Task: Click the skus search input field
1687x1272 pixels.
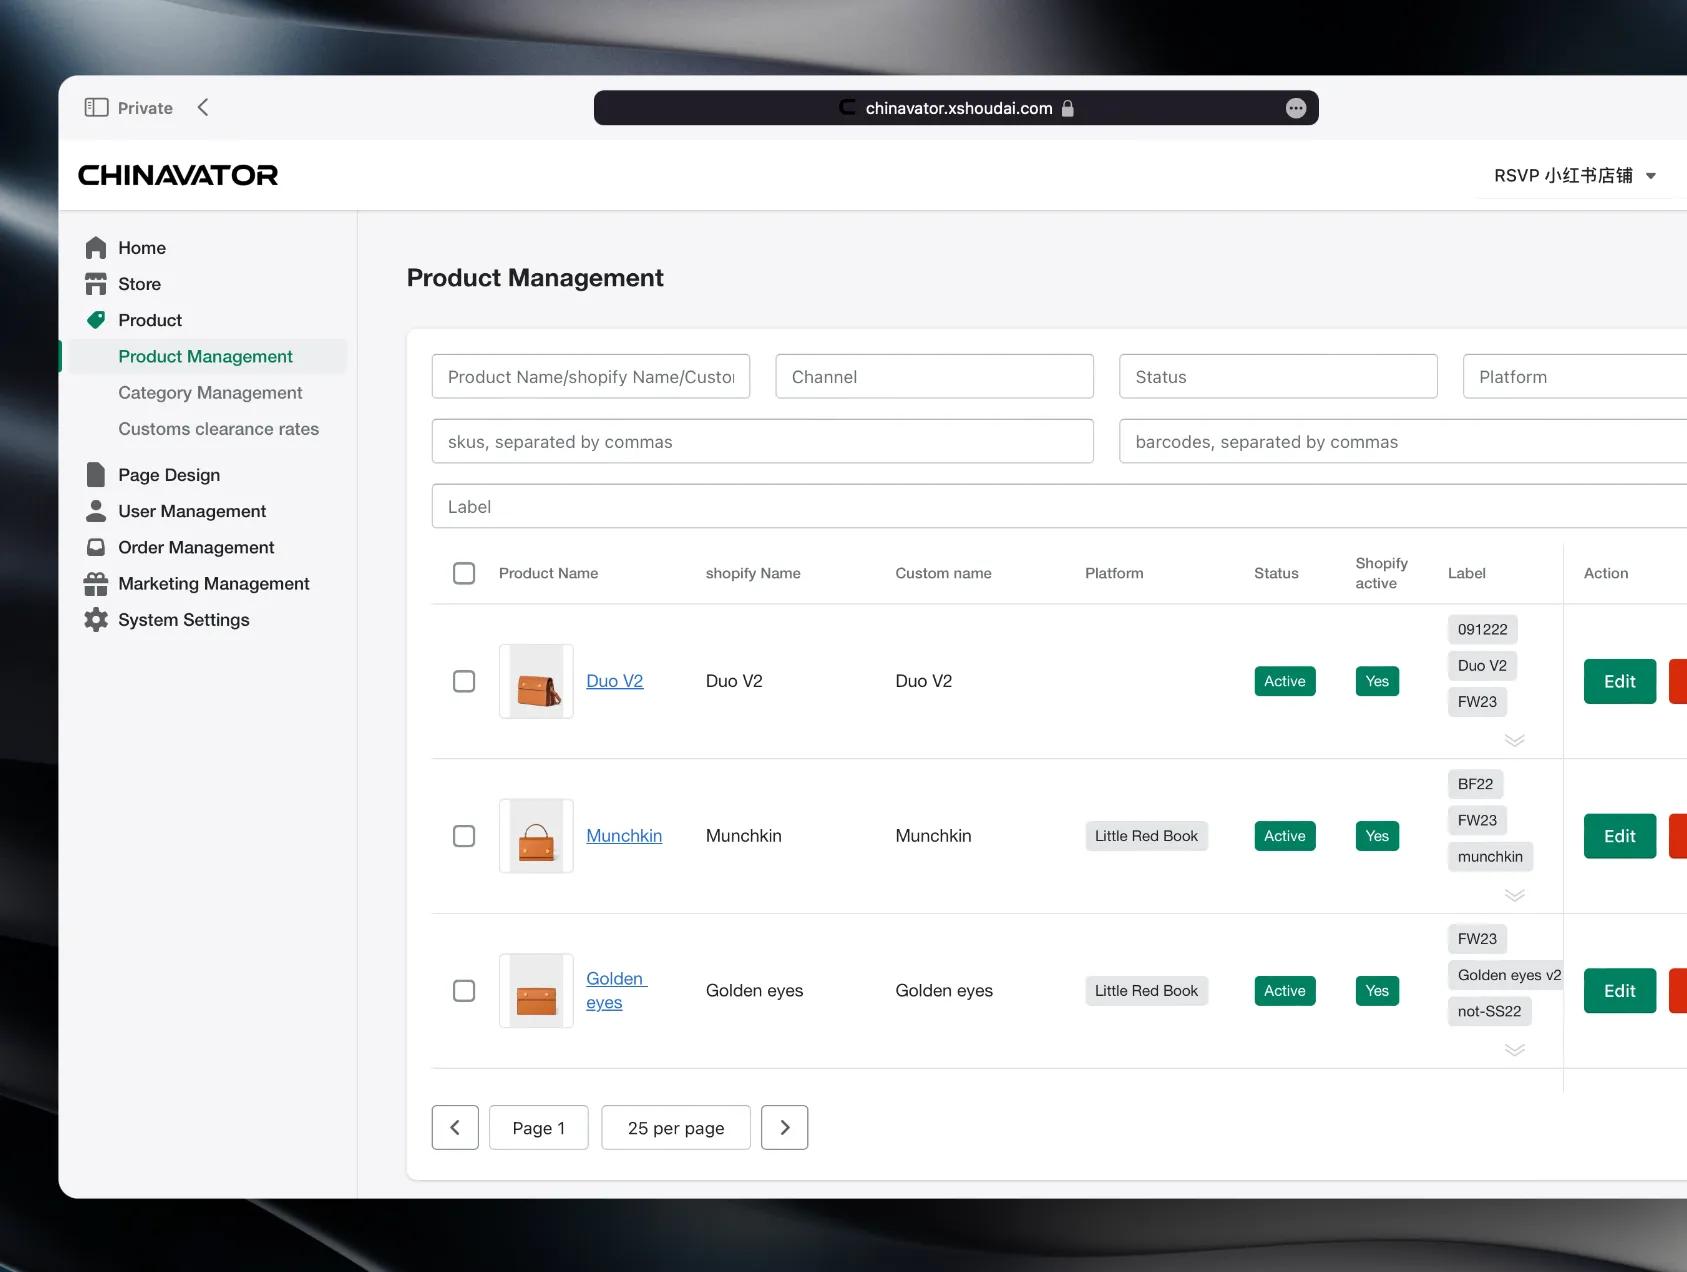Action: pyautogui.click(x=762, y=442)
